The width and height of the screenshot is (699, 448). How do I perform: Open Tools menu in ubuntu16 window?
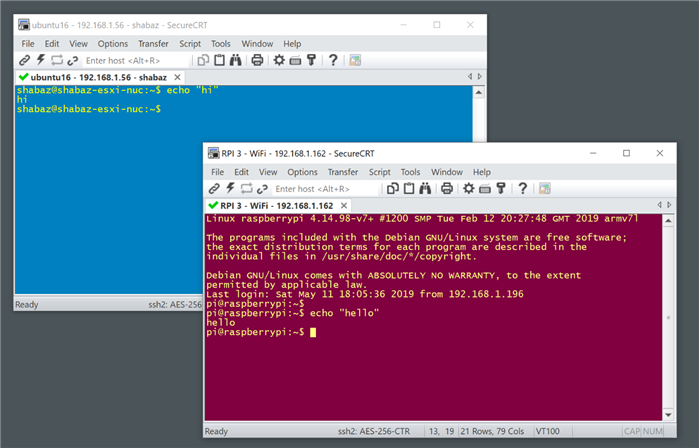pyautogui.click(x=221, y=44)
